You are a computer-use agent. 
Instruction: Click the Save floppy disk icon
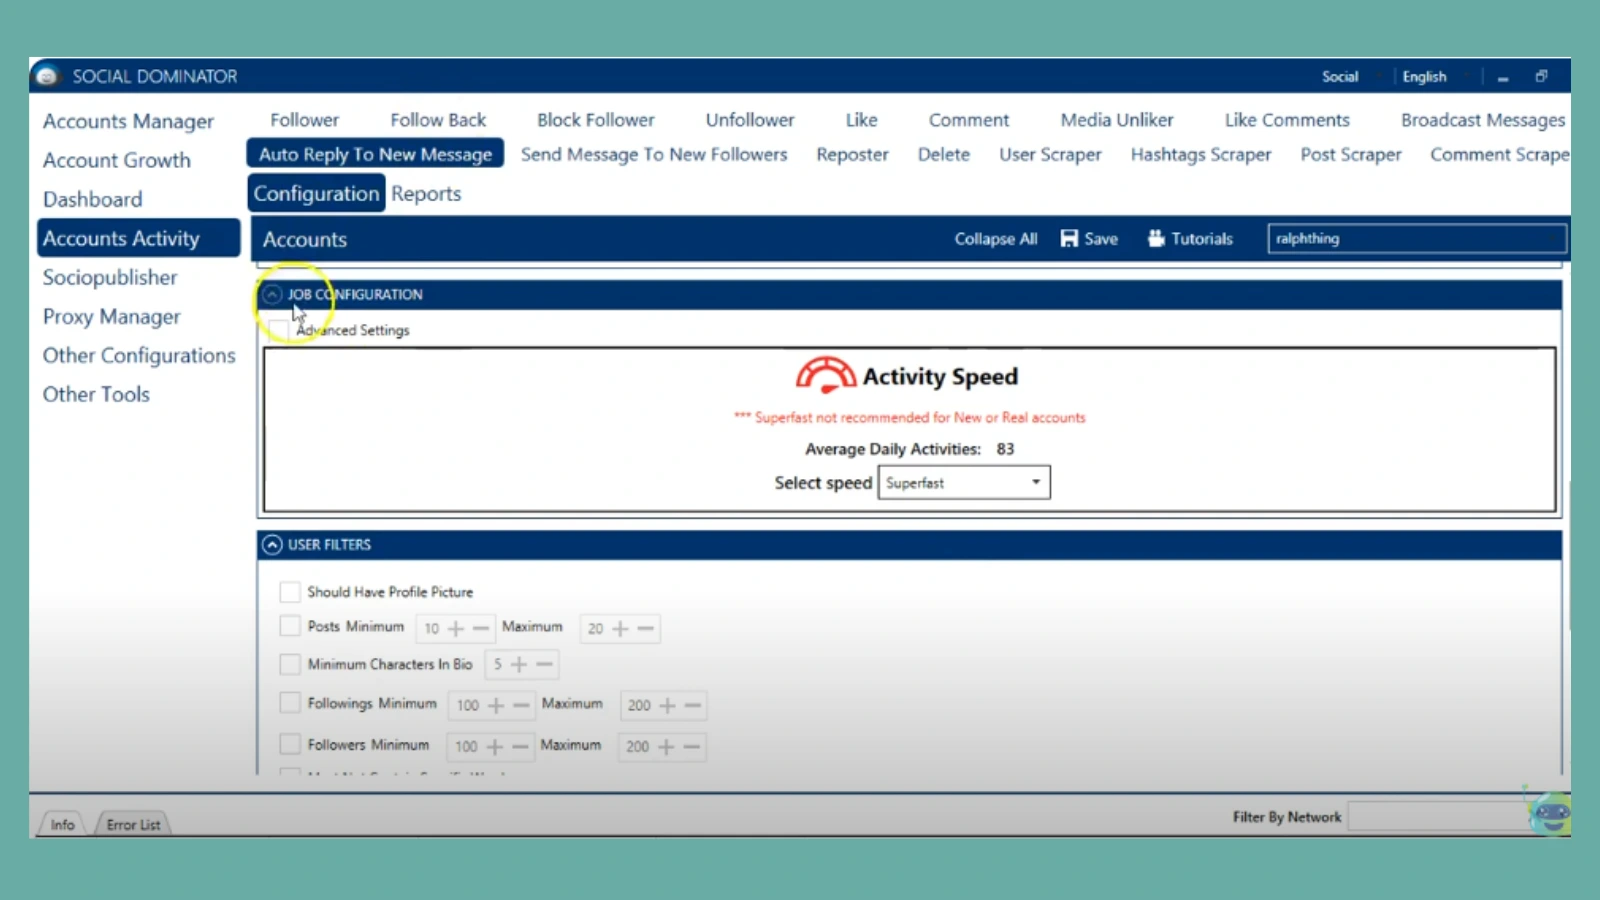click(x=1069, y=238)
